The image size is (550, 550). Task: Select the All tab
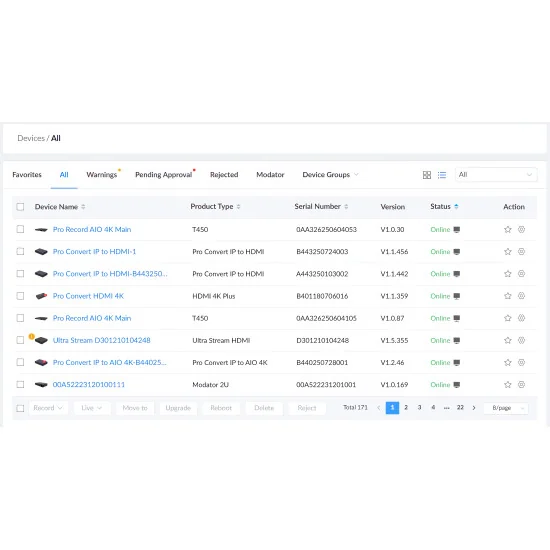[x=64, y=175]
